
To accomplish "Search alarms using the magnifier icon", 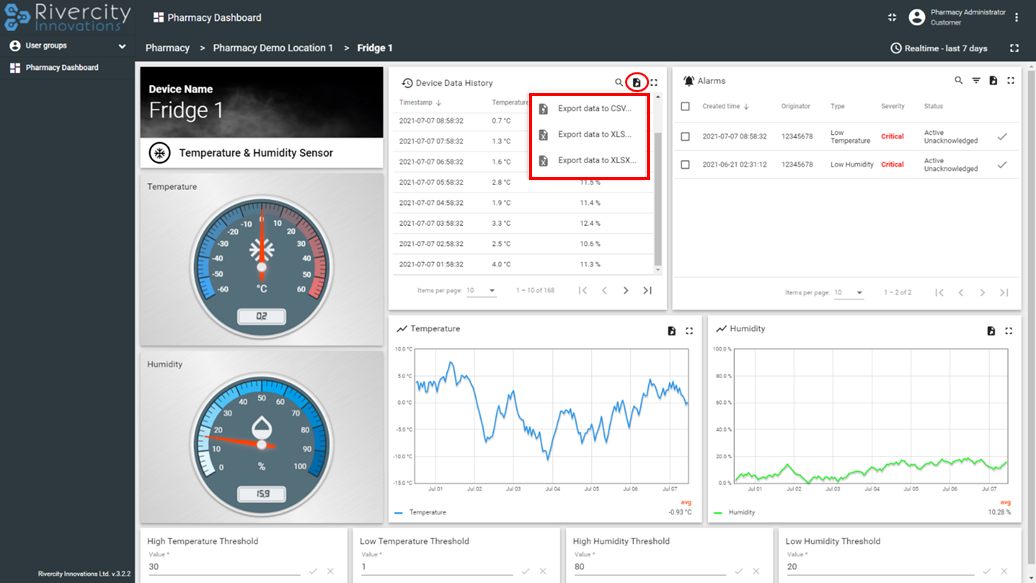I will [958, 81].
